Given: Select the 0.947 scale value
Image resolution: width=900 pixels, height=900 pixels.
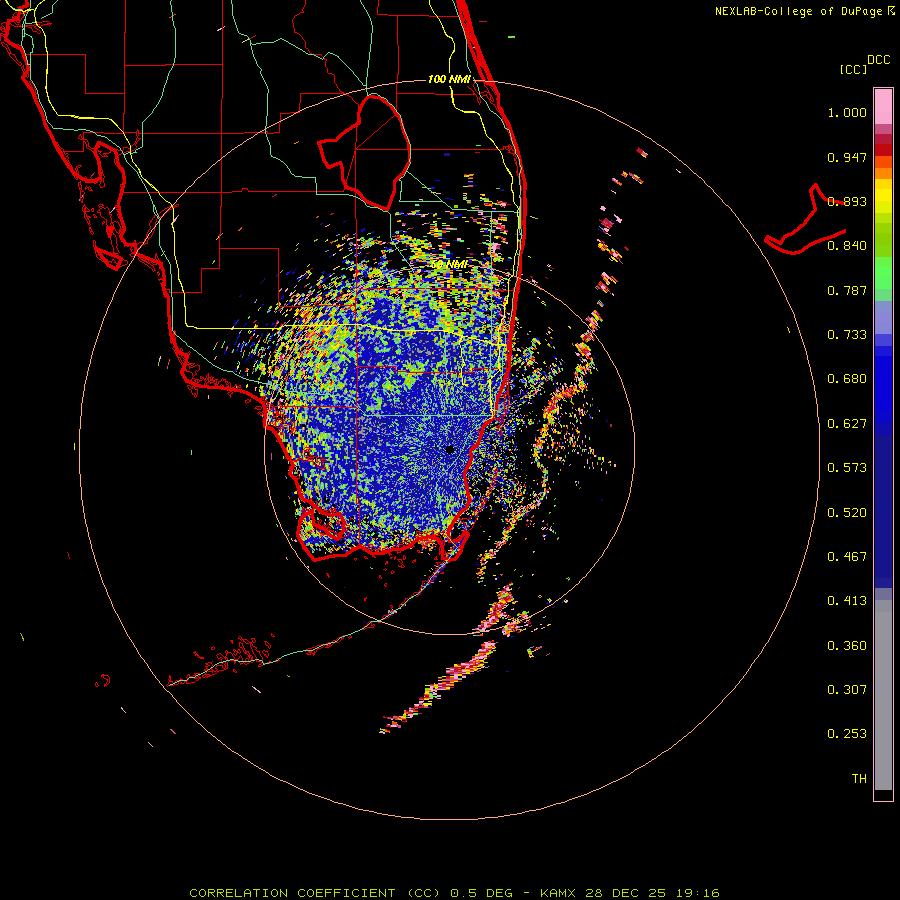Looking at the screenshot, I should pos(847,157).
